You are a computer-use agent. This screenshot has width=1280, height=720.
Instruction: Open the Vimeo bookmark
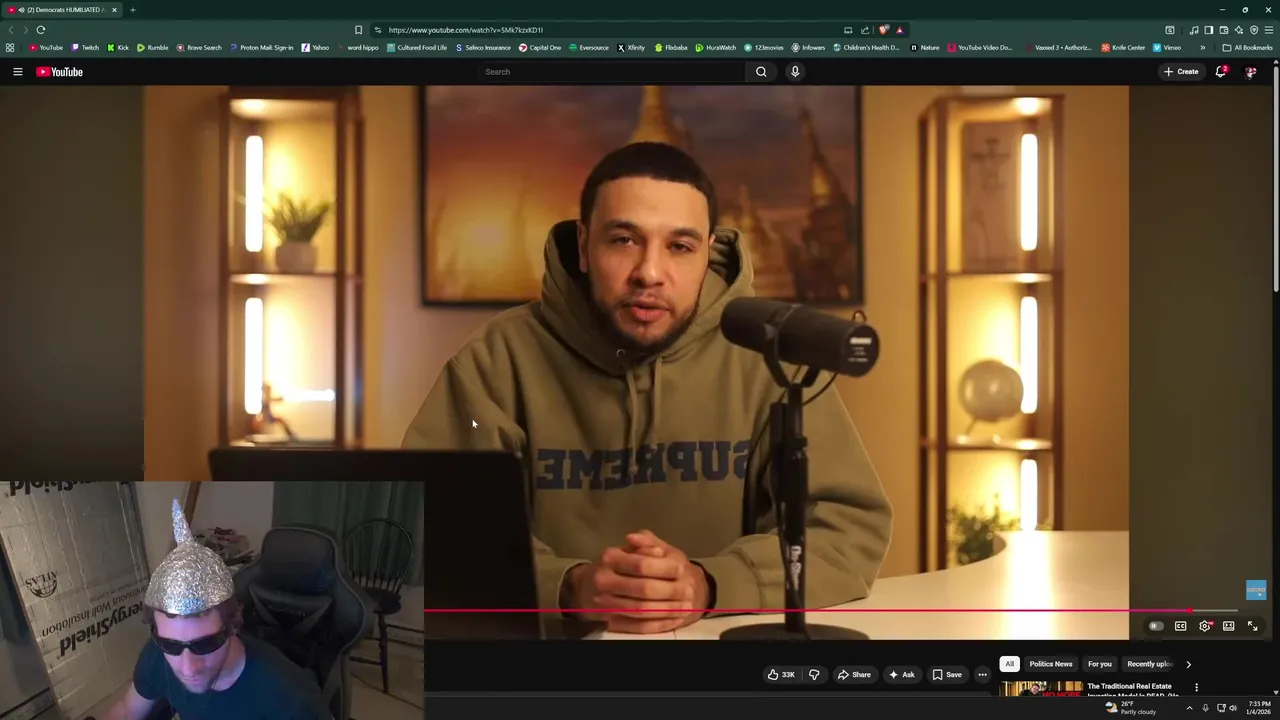pos(1167,47)
